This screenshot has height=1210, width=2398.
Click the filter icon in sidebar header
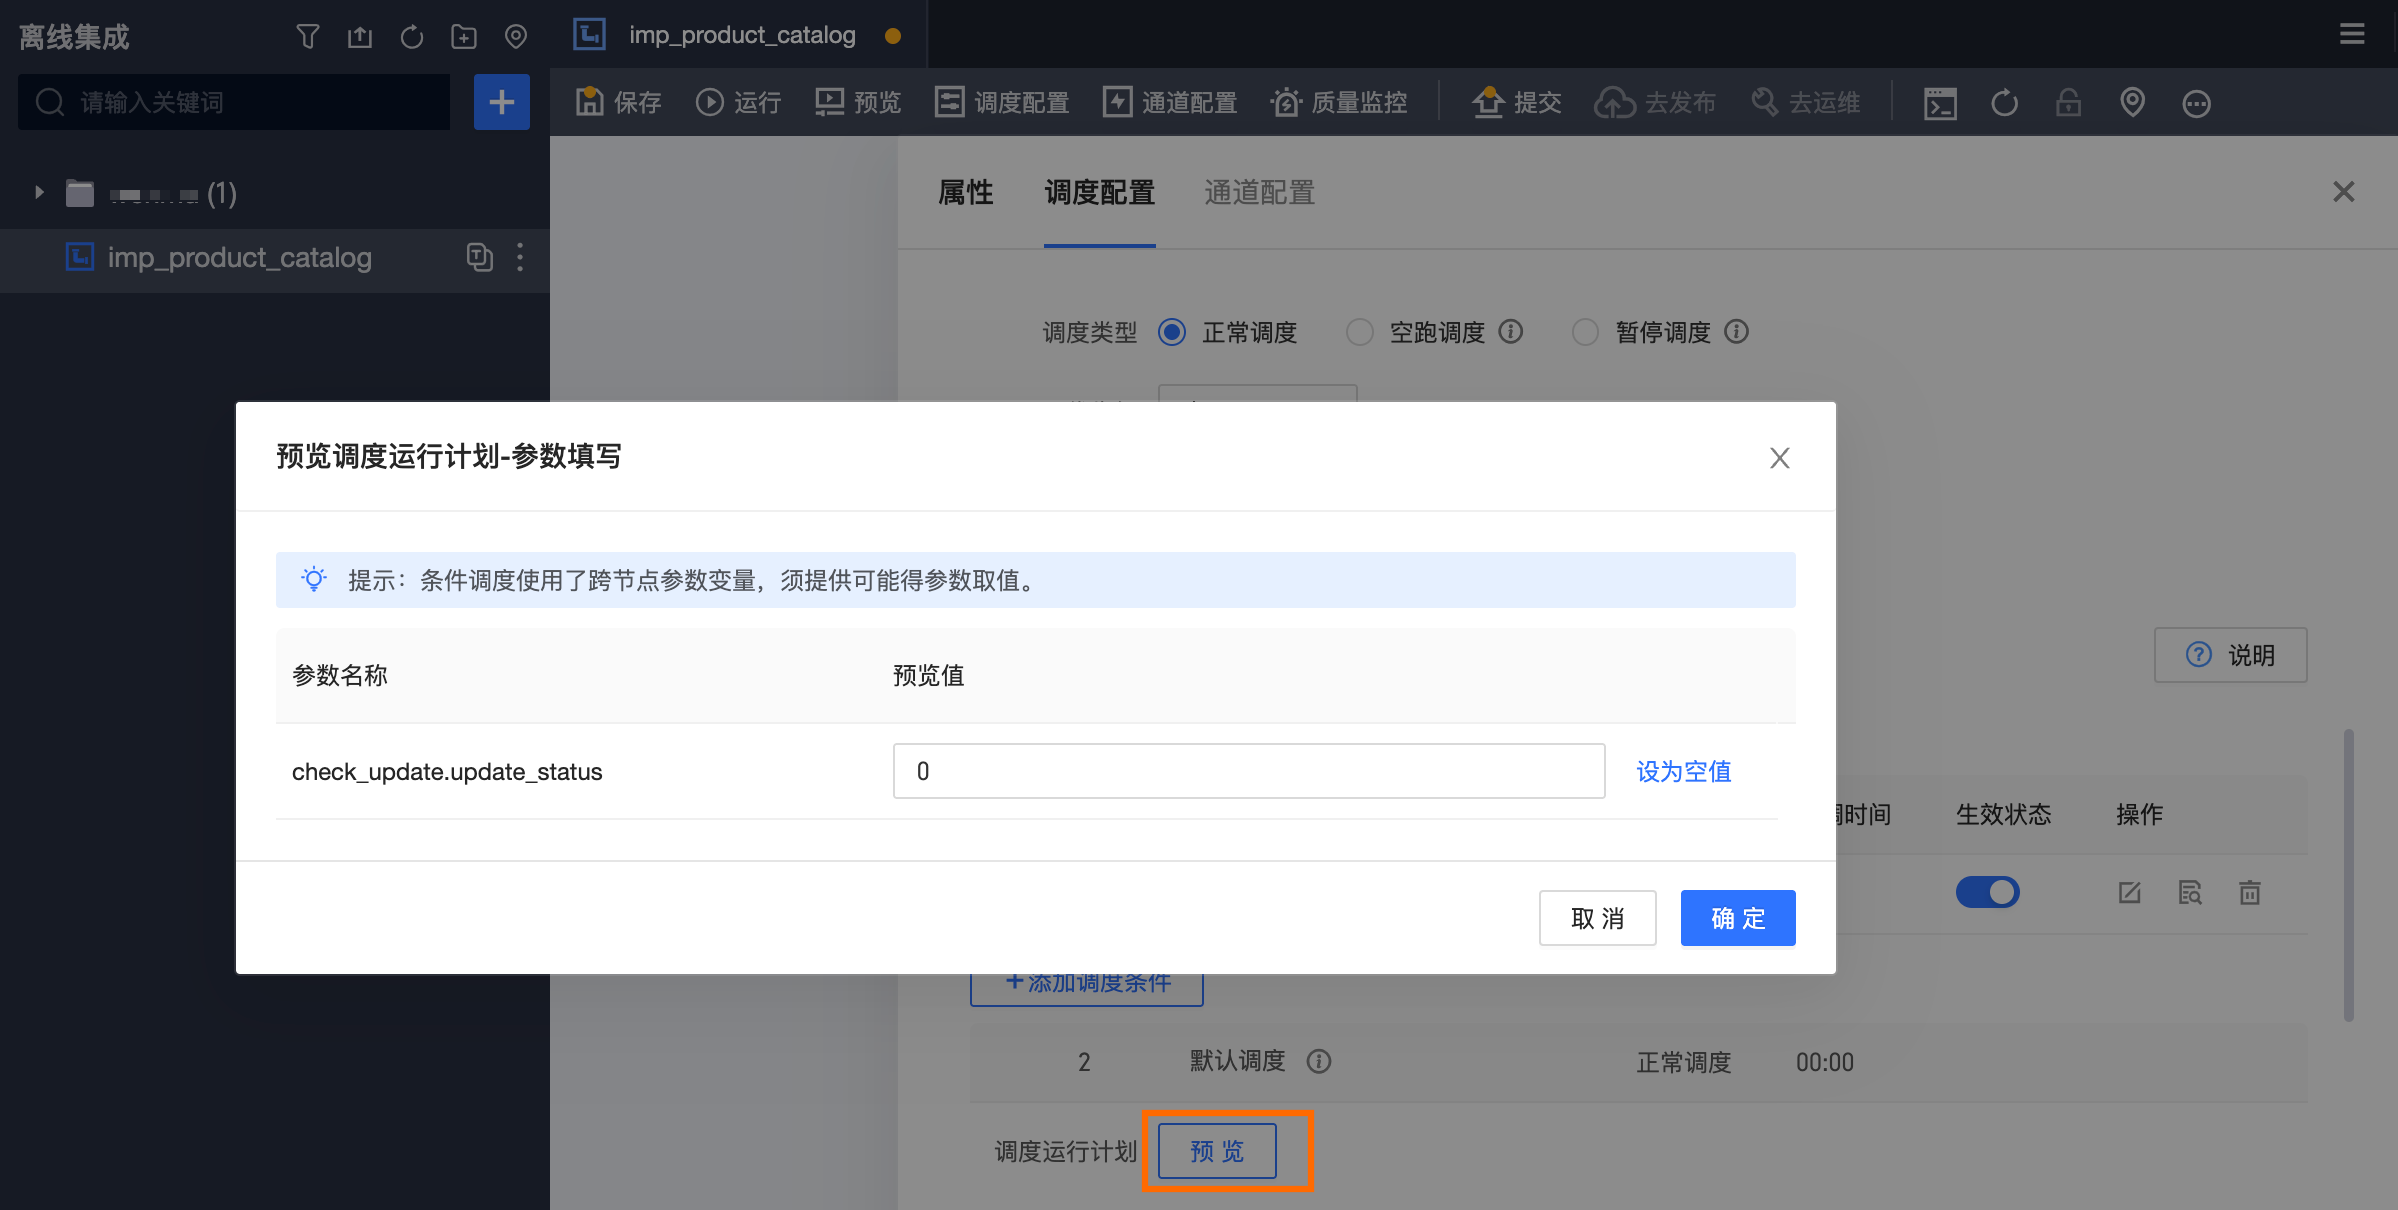point(307,37)
